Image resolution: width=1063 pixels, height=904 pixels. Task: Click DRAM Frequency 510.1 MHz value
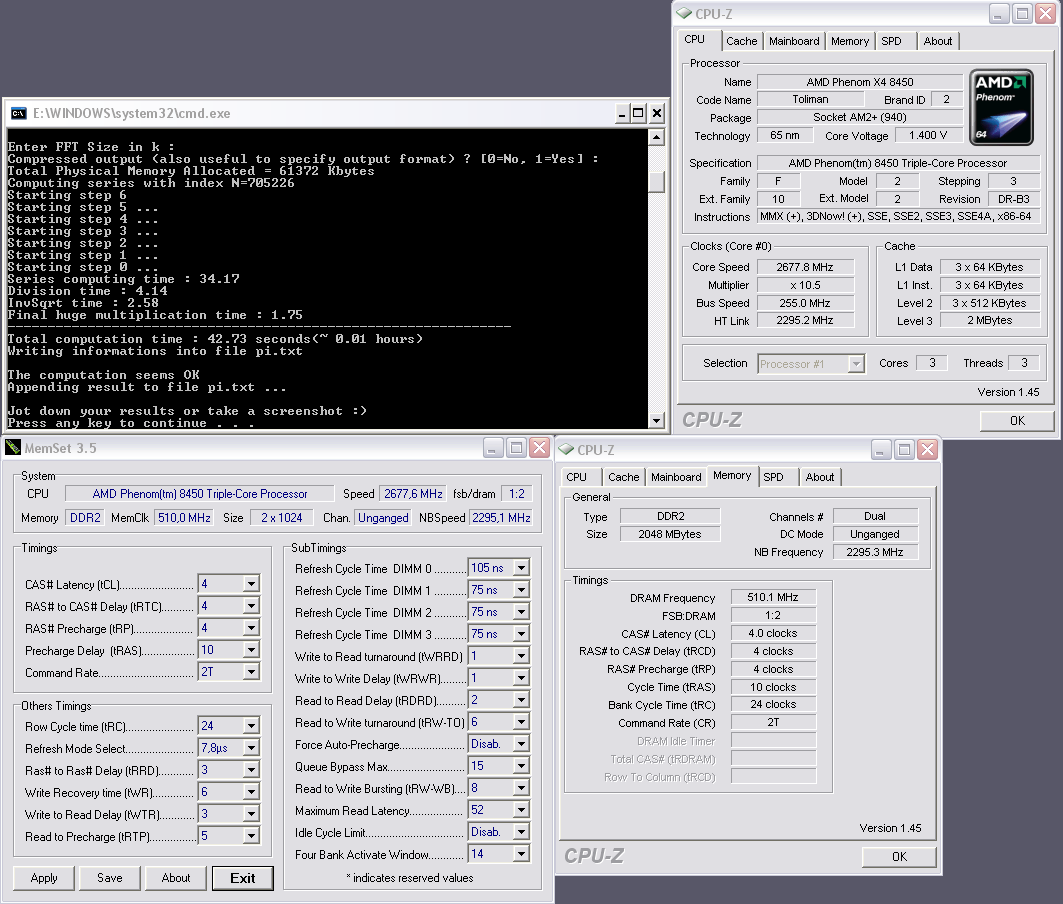(773, 597)
